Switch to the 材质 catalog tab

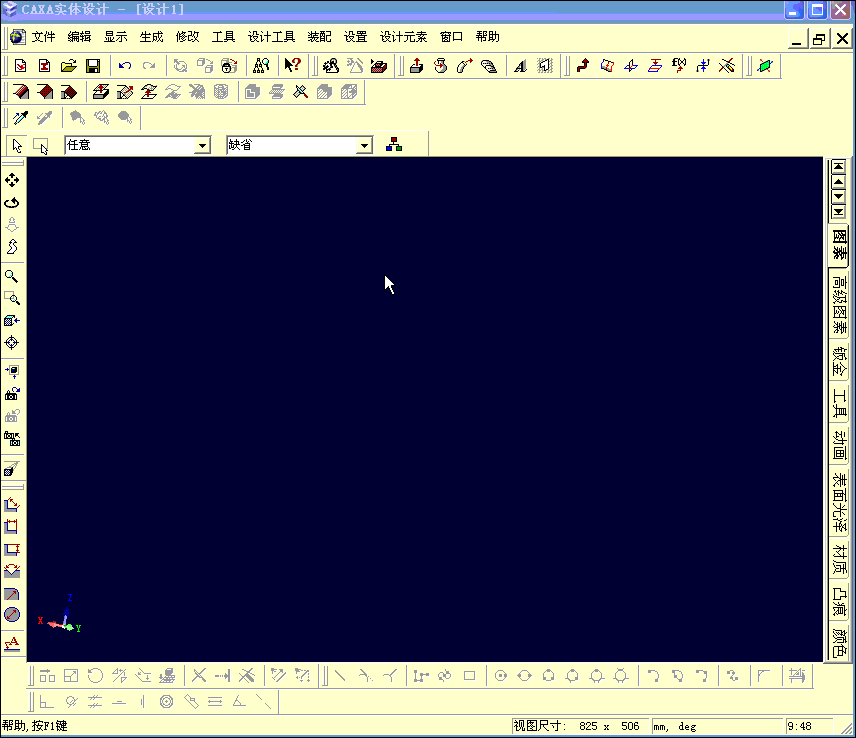click(839, 560)
